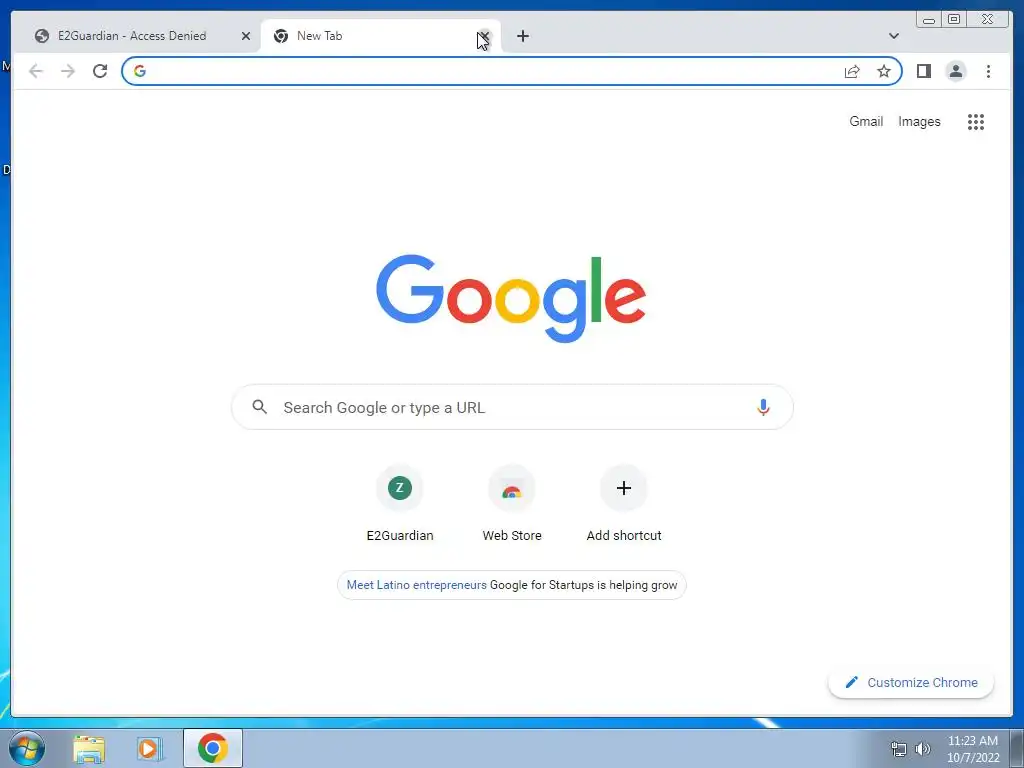Go back using the back arrow
The width and height of the screenshot is (1024, 768).
pyautogui.click(x=36, y=71)
